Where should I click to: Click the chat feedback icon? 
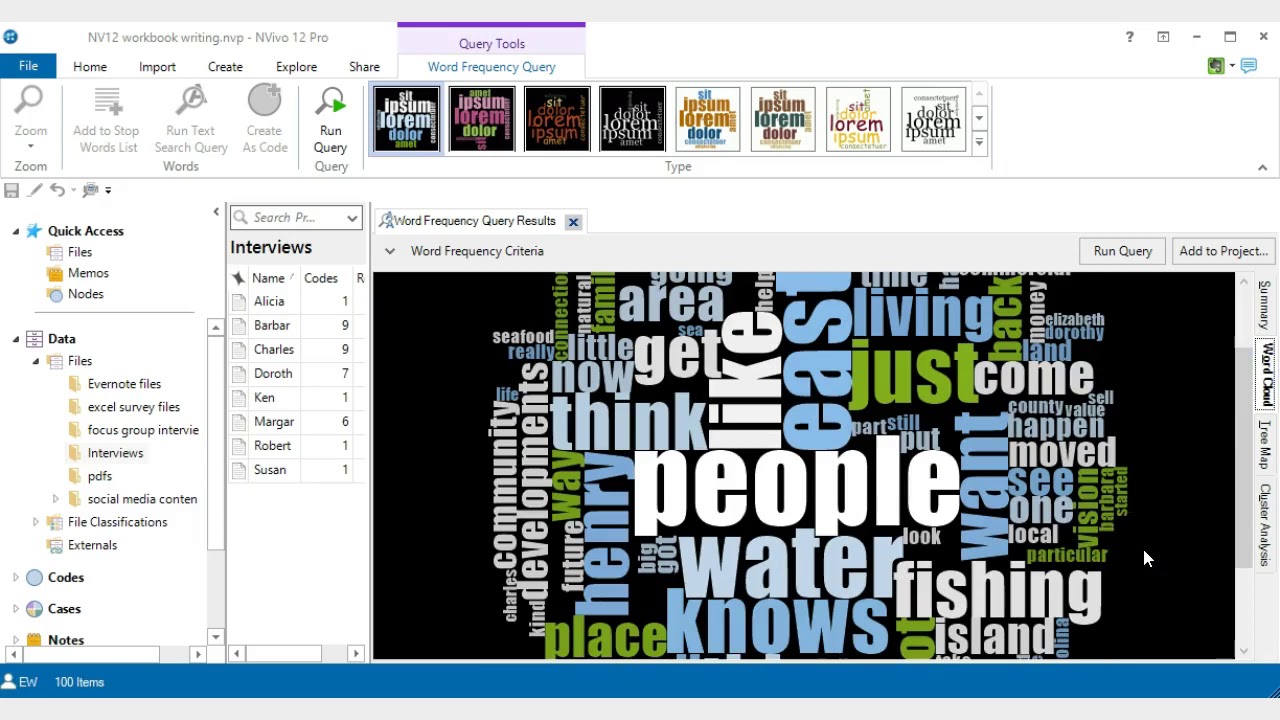pyautogui.click(x=1248, y=66)
